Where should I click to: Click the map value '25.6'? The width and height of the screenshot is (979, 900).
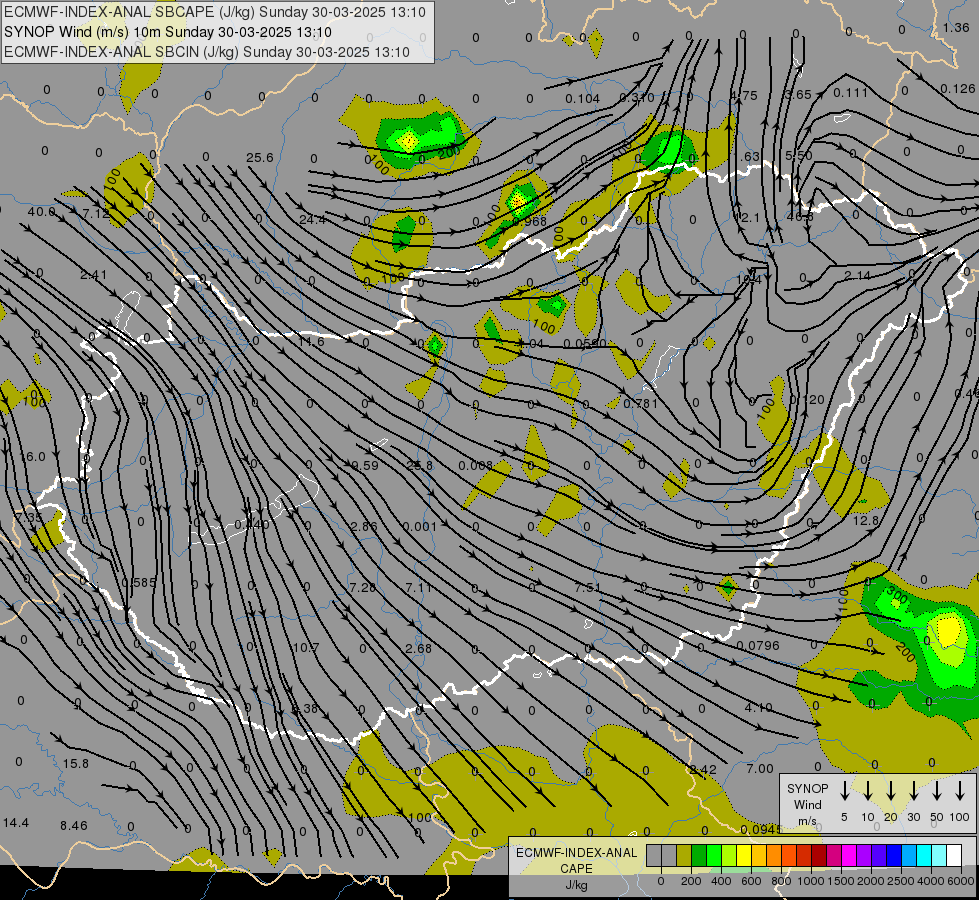pos(260,157)
